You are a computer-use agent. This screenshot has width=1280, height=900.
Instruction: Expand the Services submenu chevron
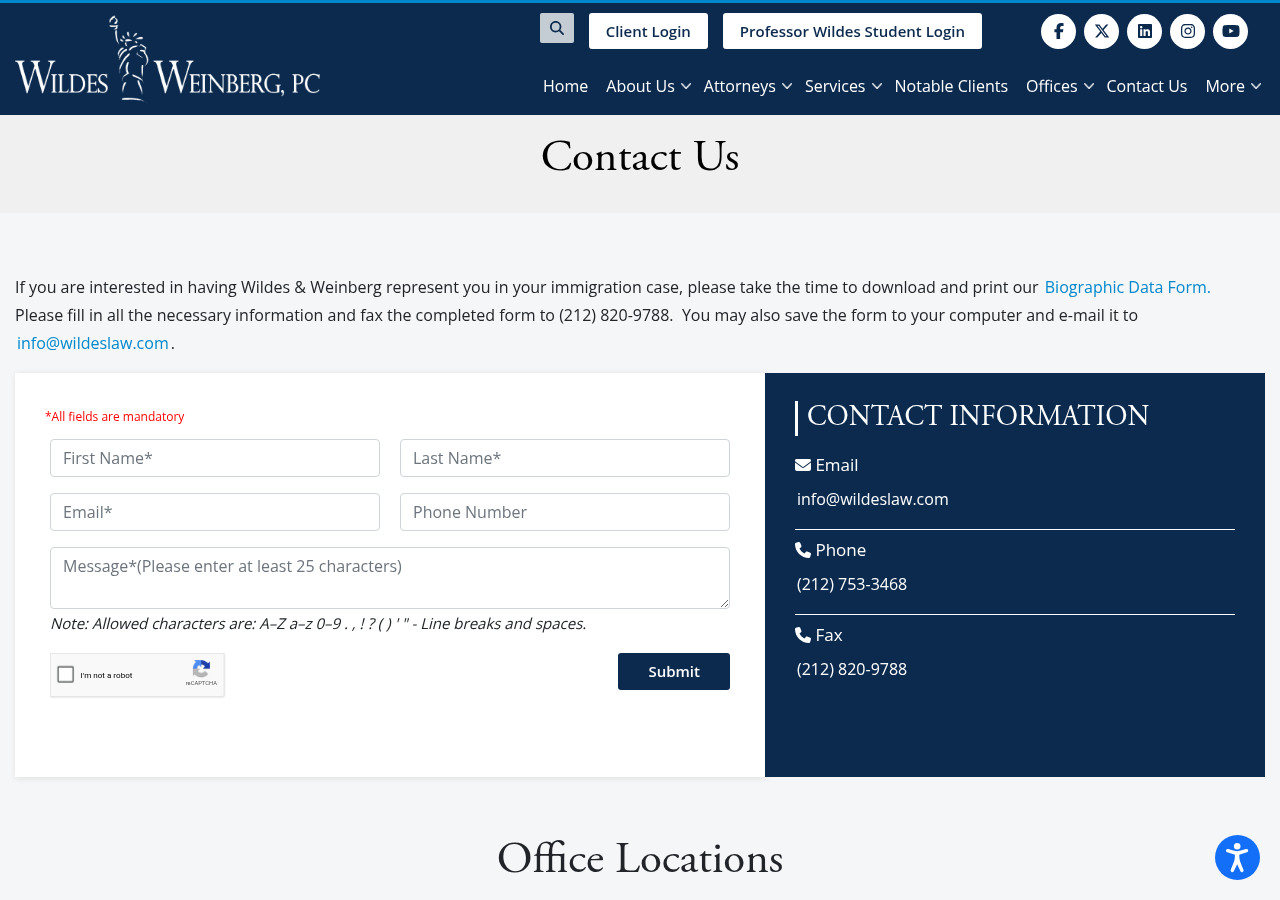tap(877, 87)
